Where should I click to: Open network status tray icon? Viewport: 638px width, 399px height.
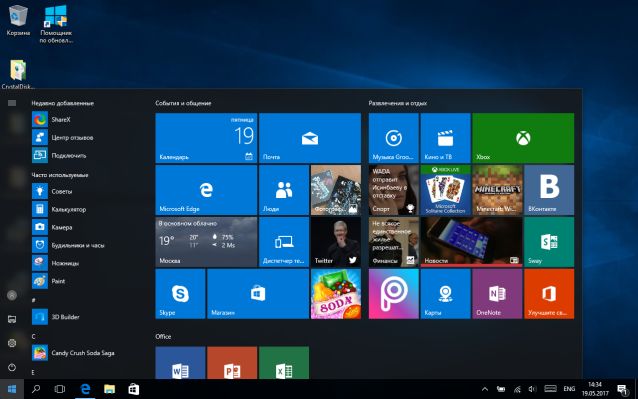pyautogui.click(x=517, y=389)
